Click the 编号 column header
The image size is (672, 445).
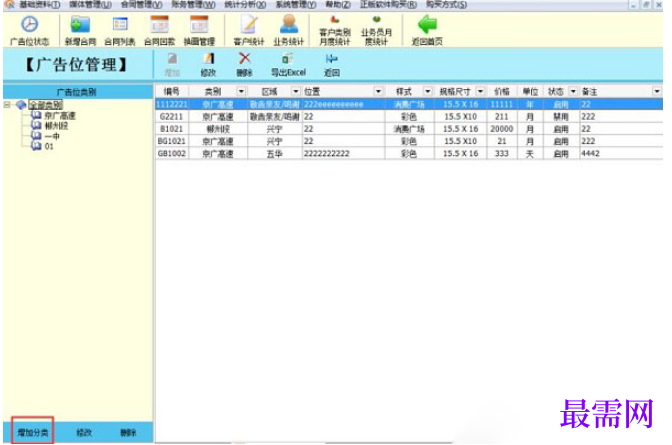(x=171, y=91)
